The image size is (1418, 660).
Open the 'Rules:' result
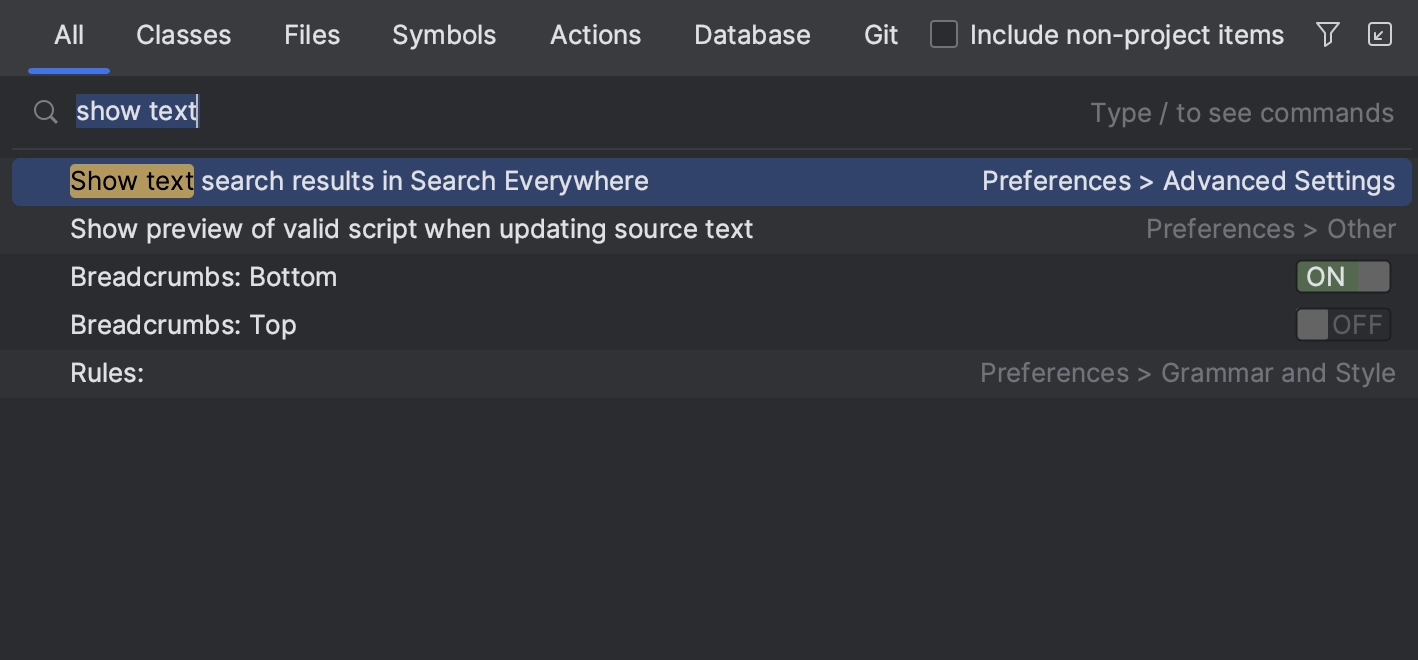(709, 373)
